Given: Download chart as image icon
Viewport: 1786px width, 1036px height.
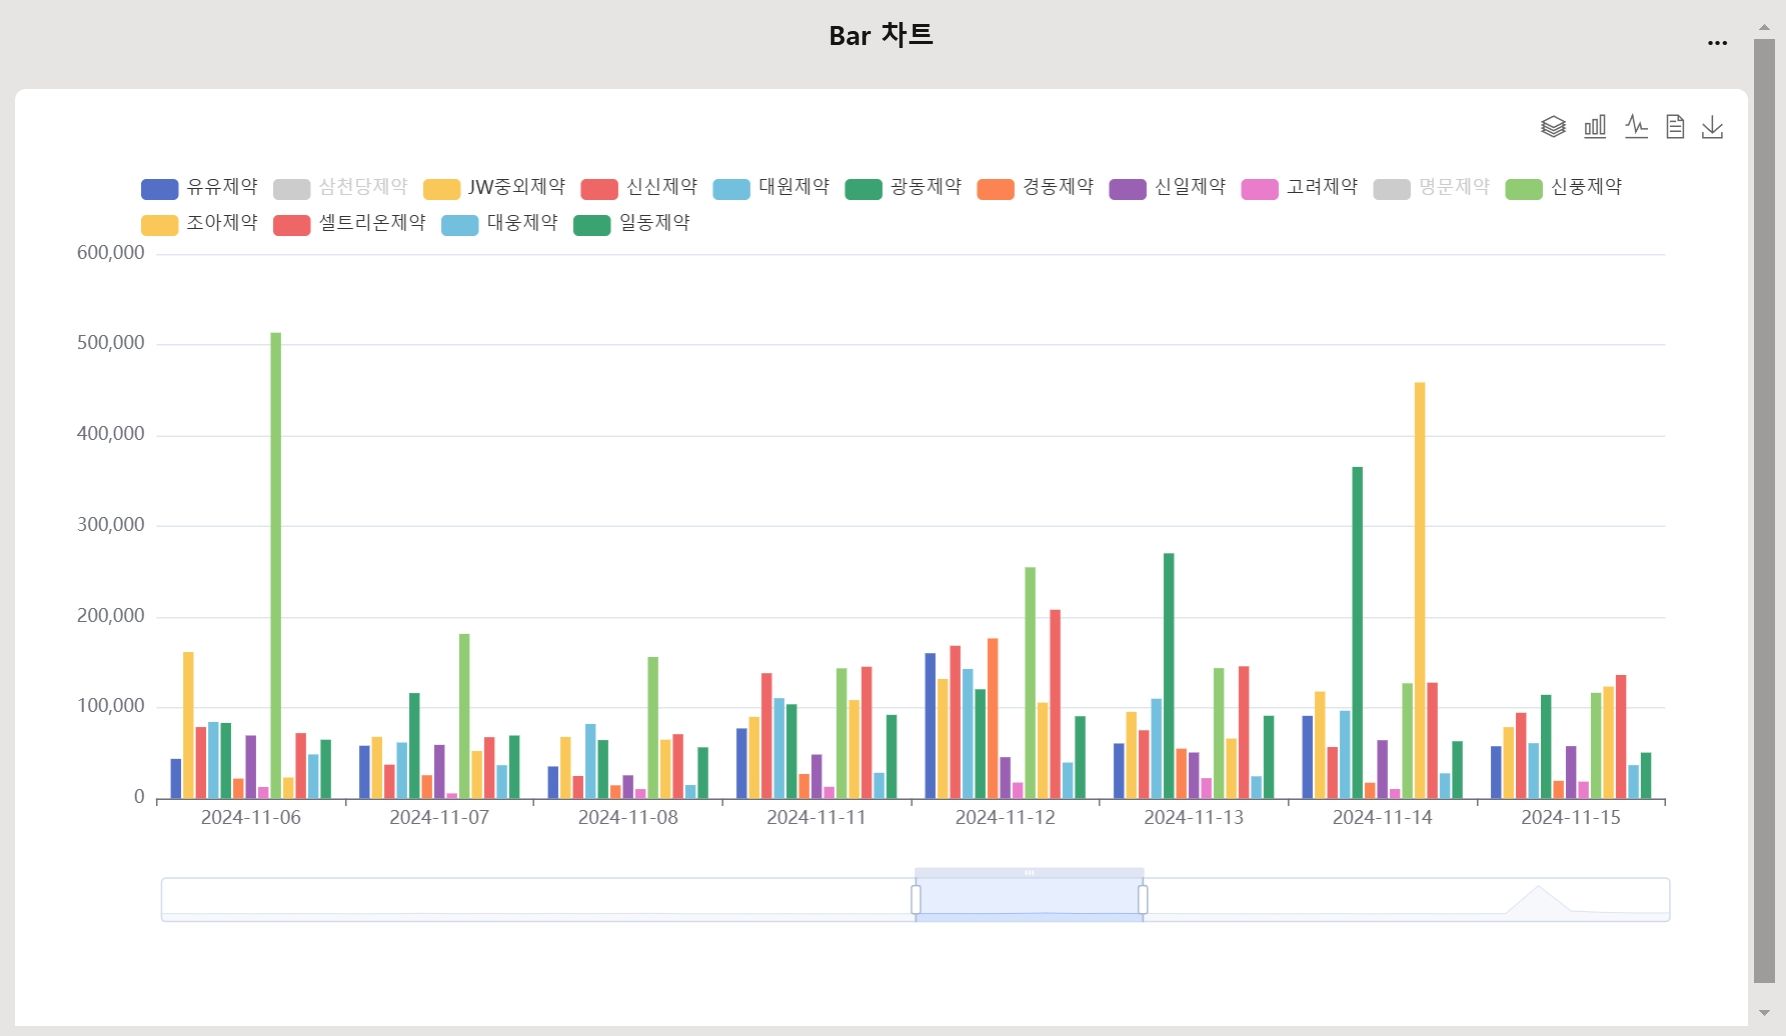Looking at the screenshot, I should pyautogui.click(x=1713, y=127).
